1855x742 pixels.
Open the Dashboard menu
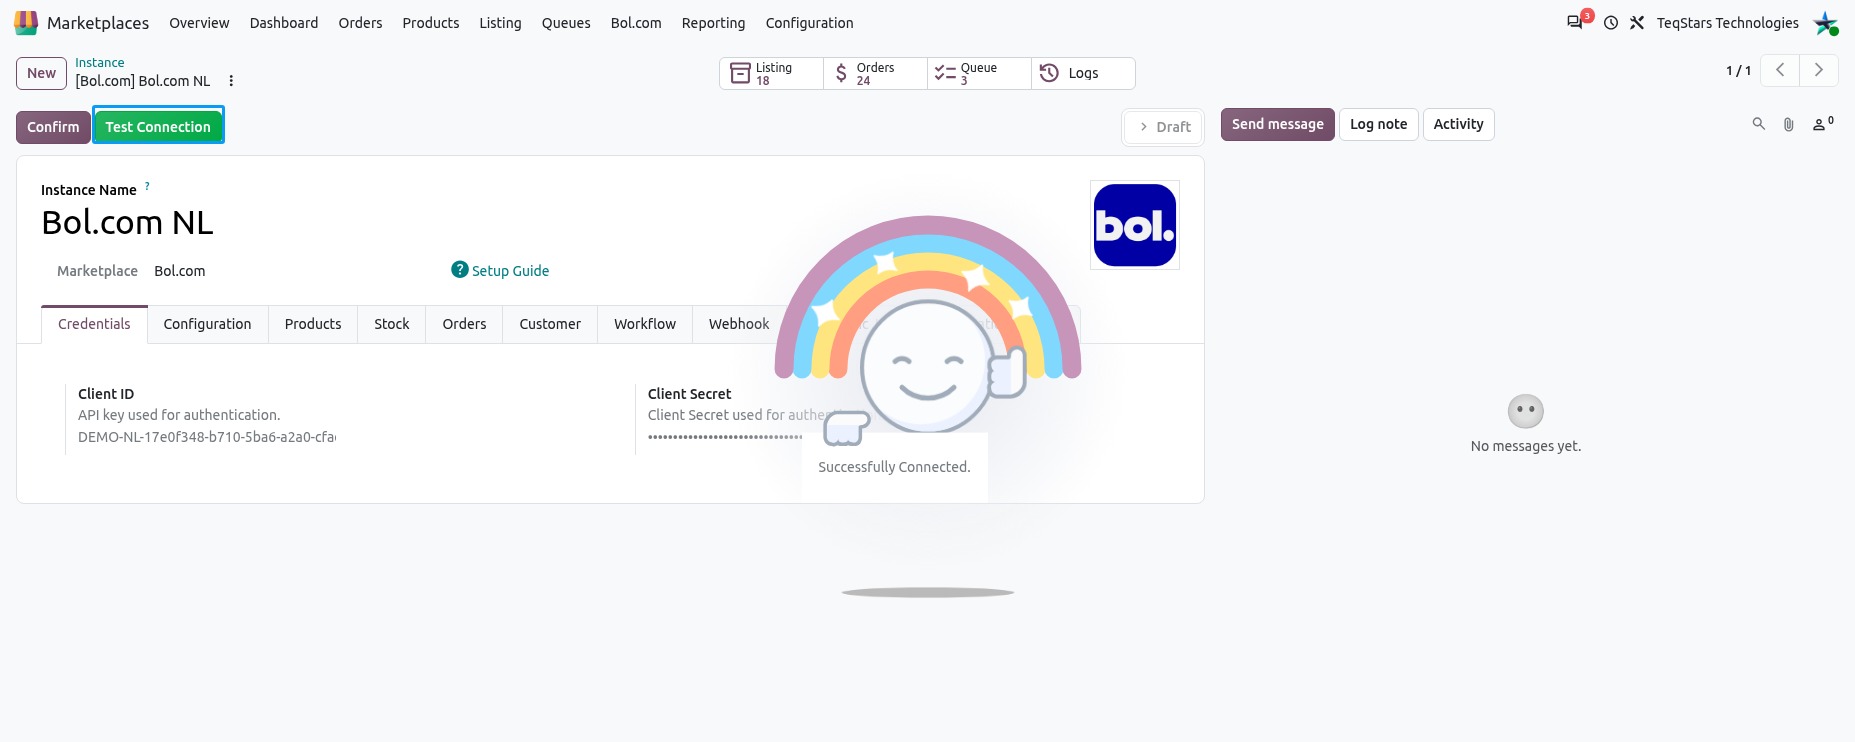[284, 23]
